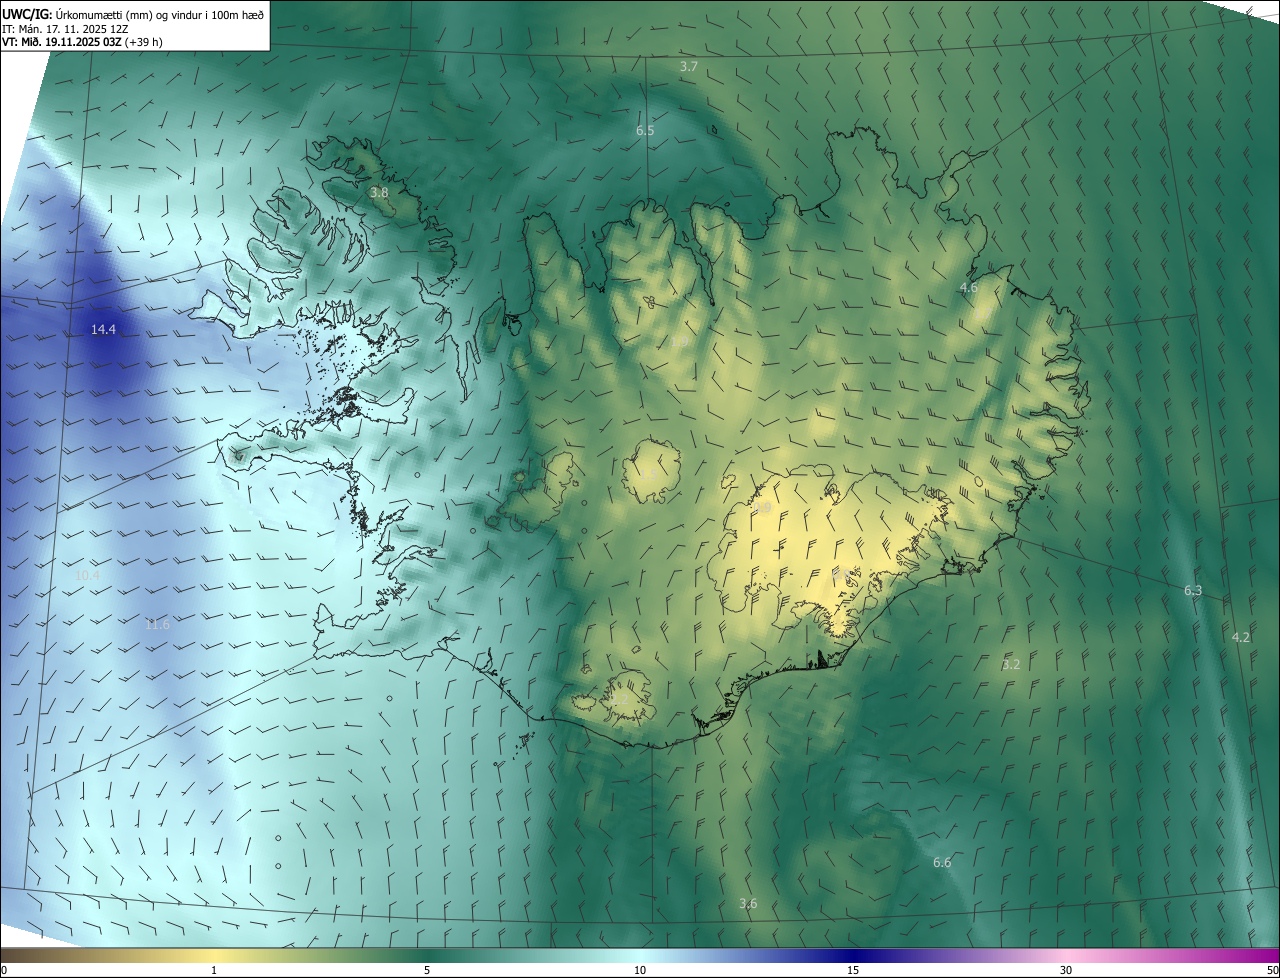Viewport: 1280px width, 978px height.
Task: Click the 3.8 value label
Action: (379, 192)
